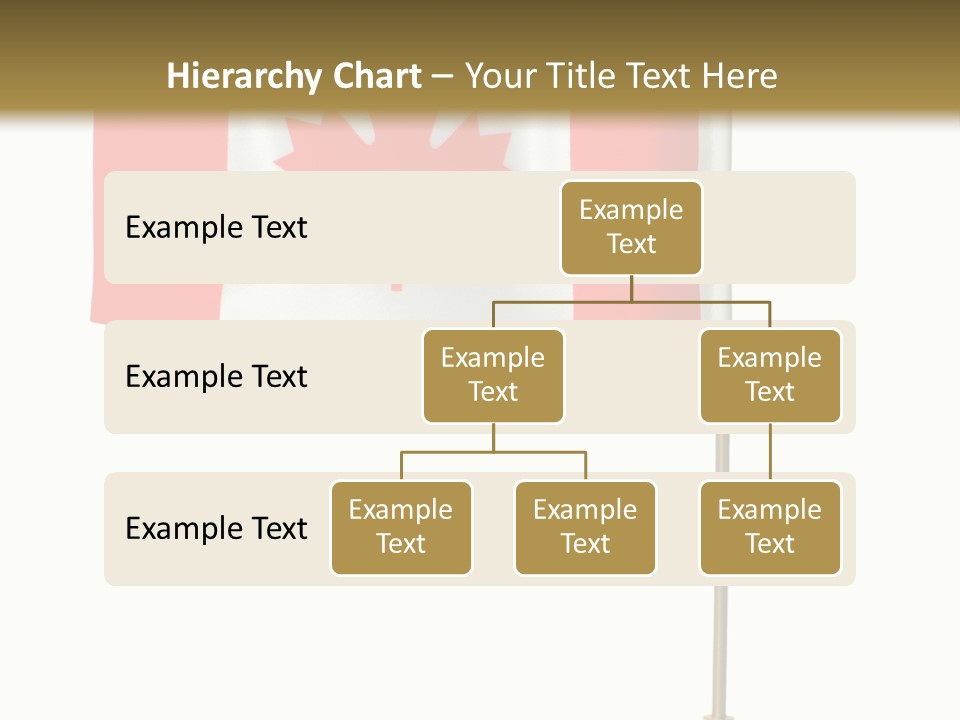Click the right box in the second level

point(770,375)
